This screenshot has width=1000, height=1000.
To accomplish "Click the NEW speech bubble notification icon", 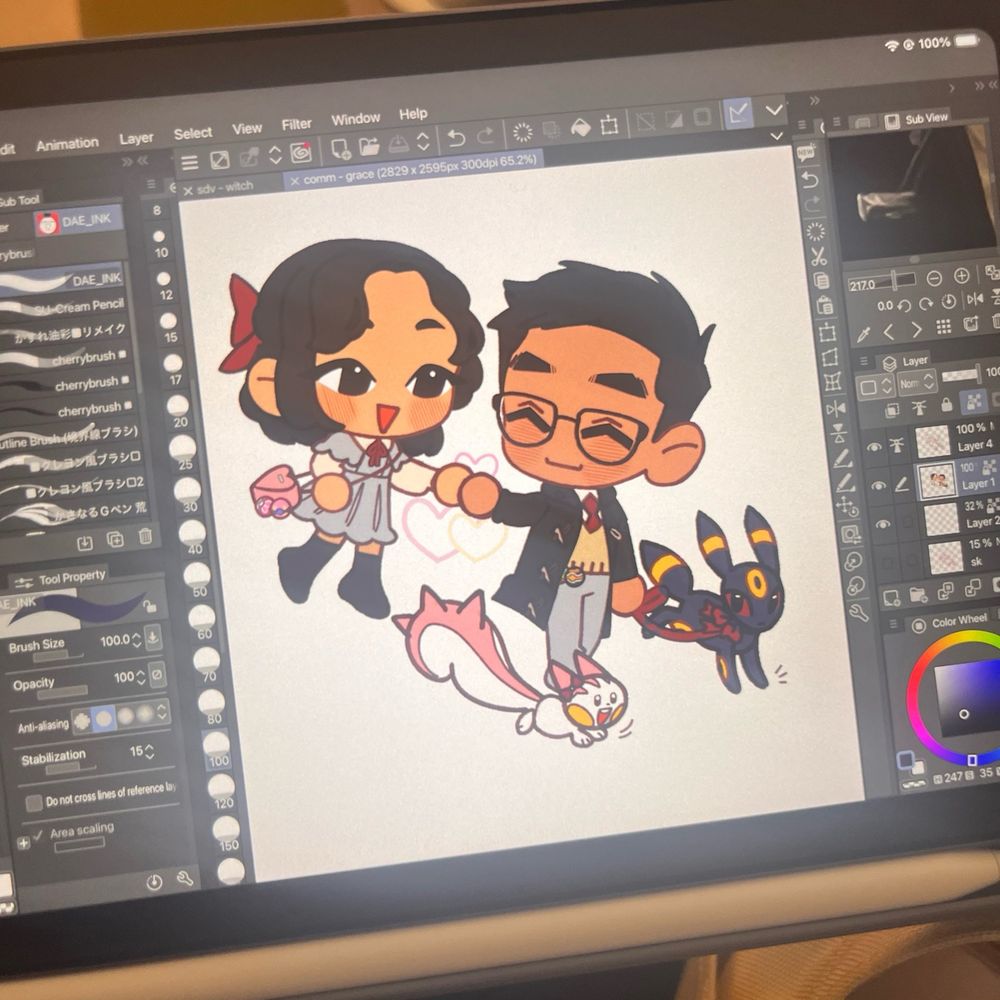I will pyautogui.click(x=806, y=152).
